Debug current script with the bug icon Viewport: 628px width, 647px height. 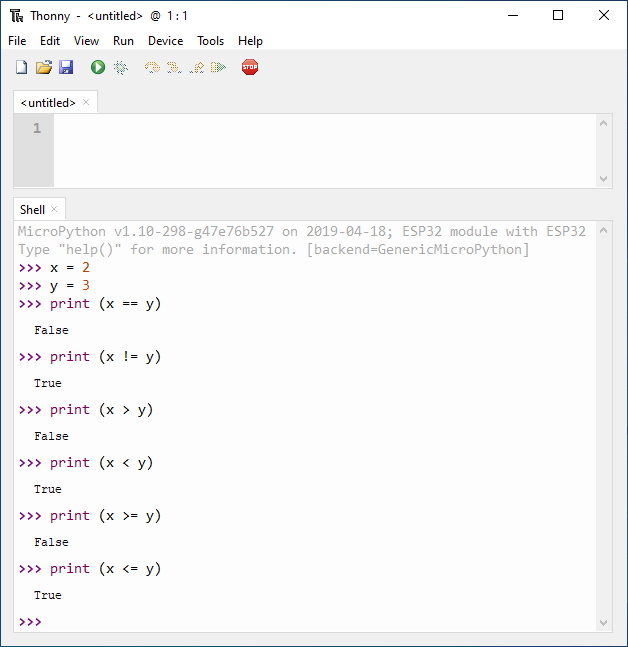pyautogui.click(x=120, y=67)
